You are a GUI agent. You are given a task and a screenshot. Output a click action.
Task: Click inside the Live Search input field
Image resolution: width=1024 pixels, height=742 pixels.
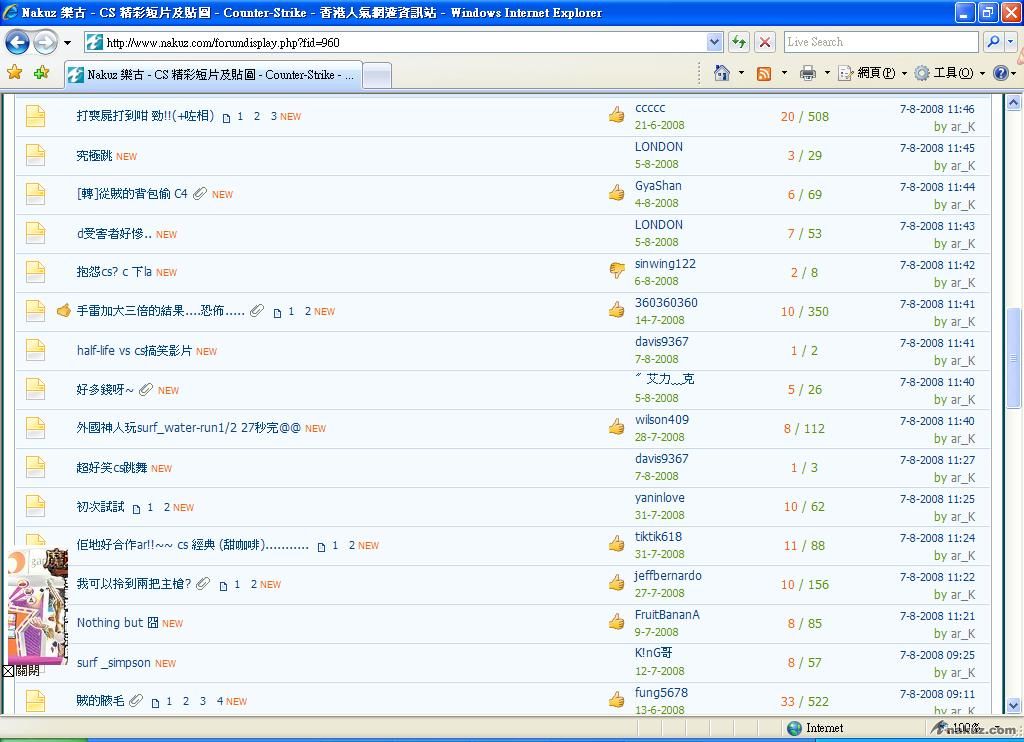point(878,42)
